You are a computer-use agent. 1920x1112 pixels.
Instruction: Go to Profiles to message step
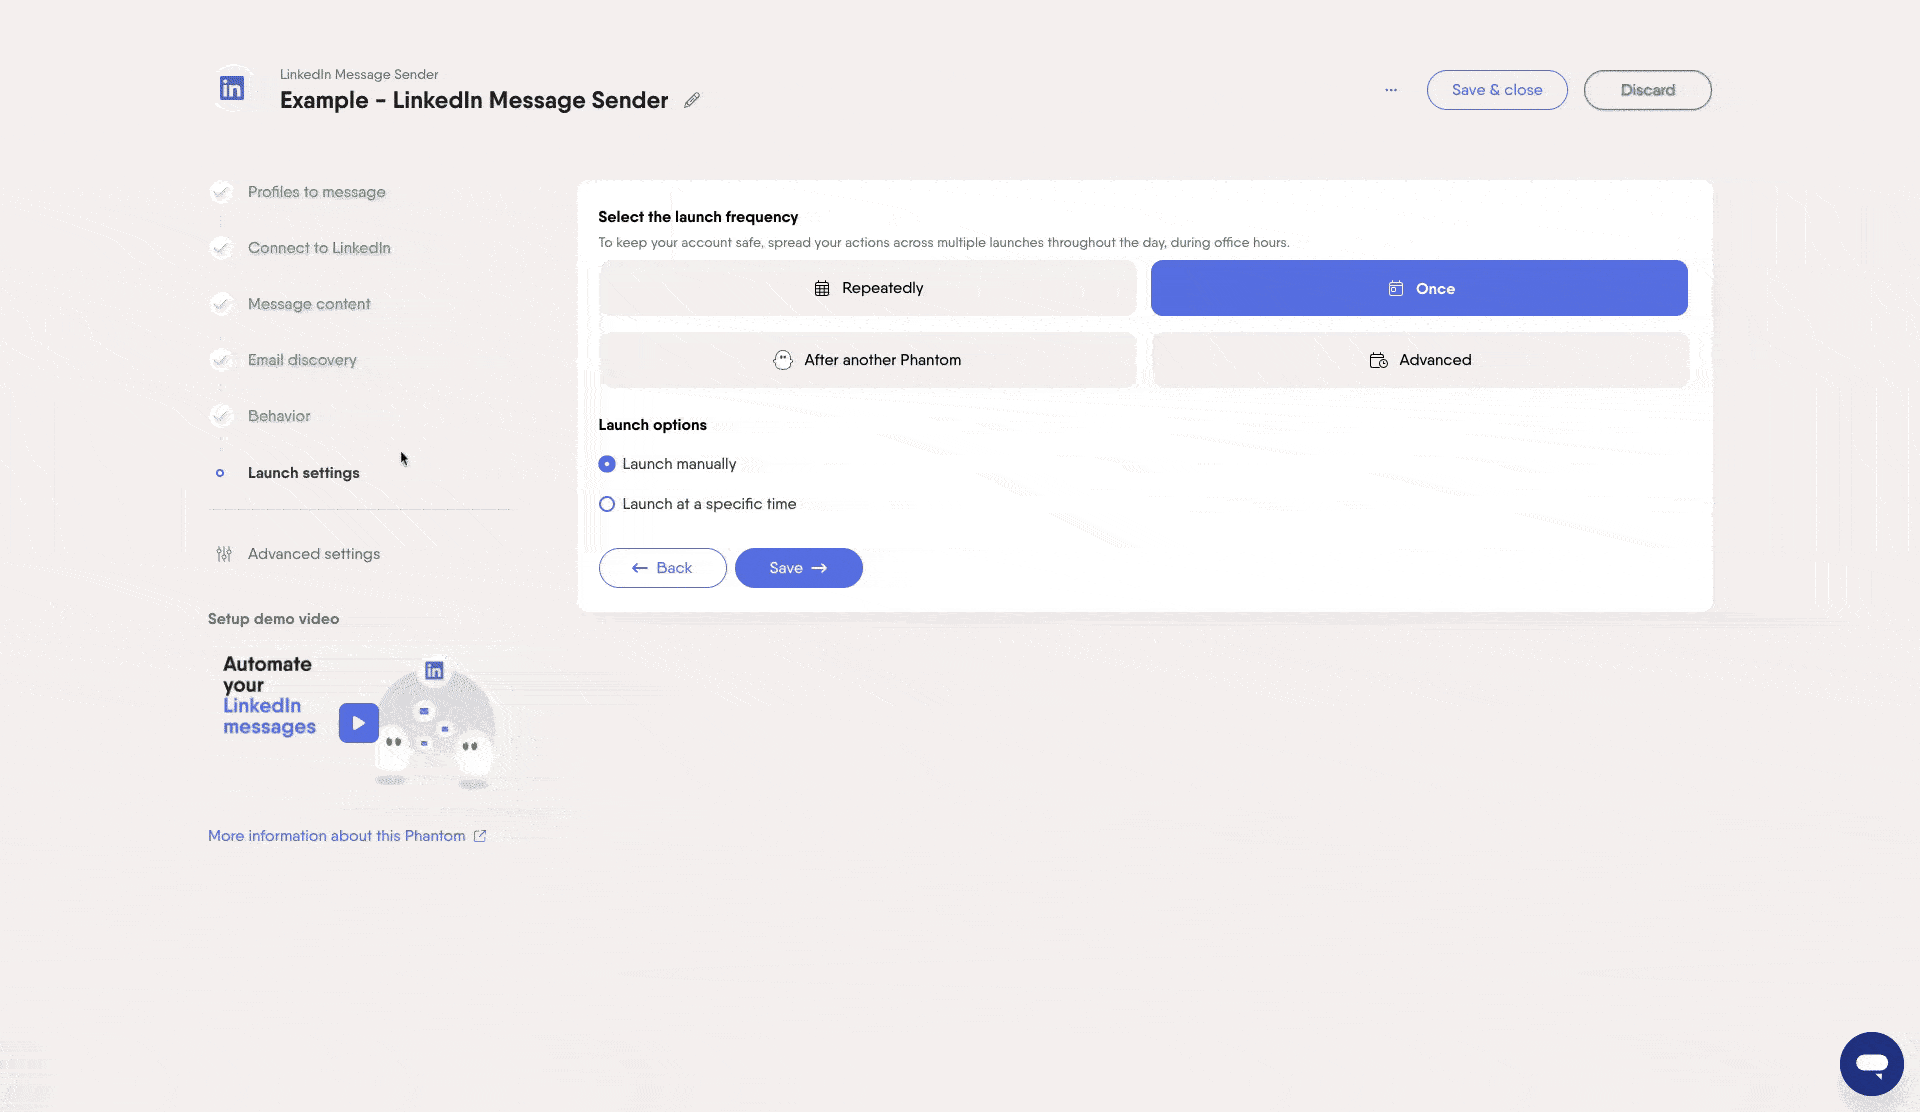click(316, 192)
